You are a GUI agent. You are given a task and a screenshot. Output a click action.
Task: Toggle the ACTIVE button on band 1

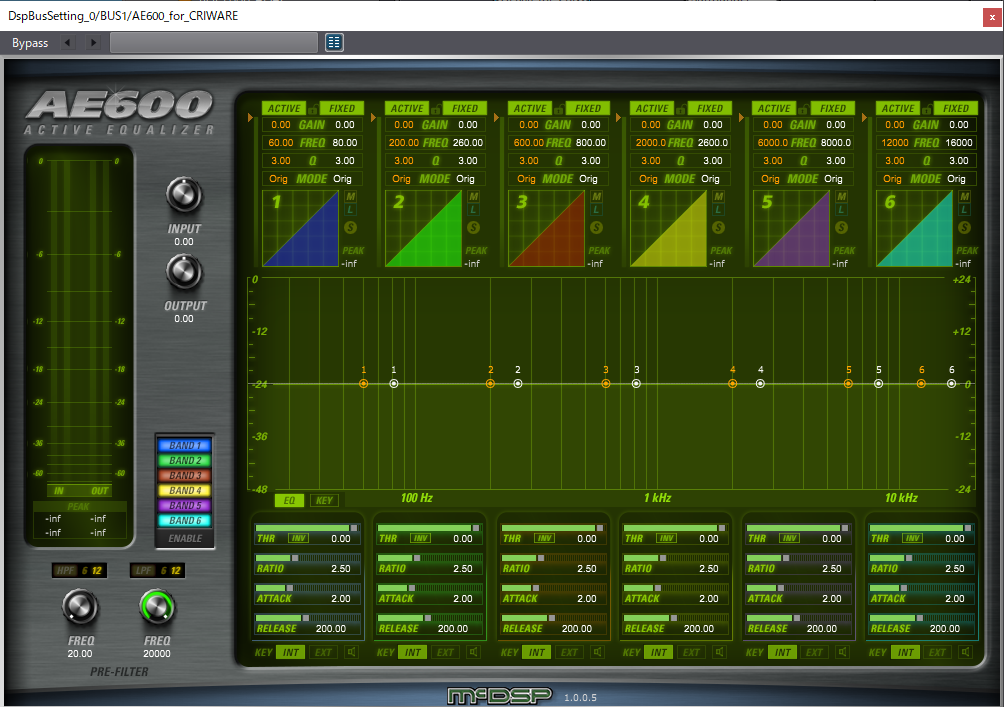tap(284, 108)
